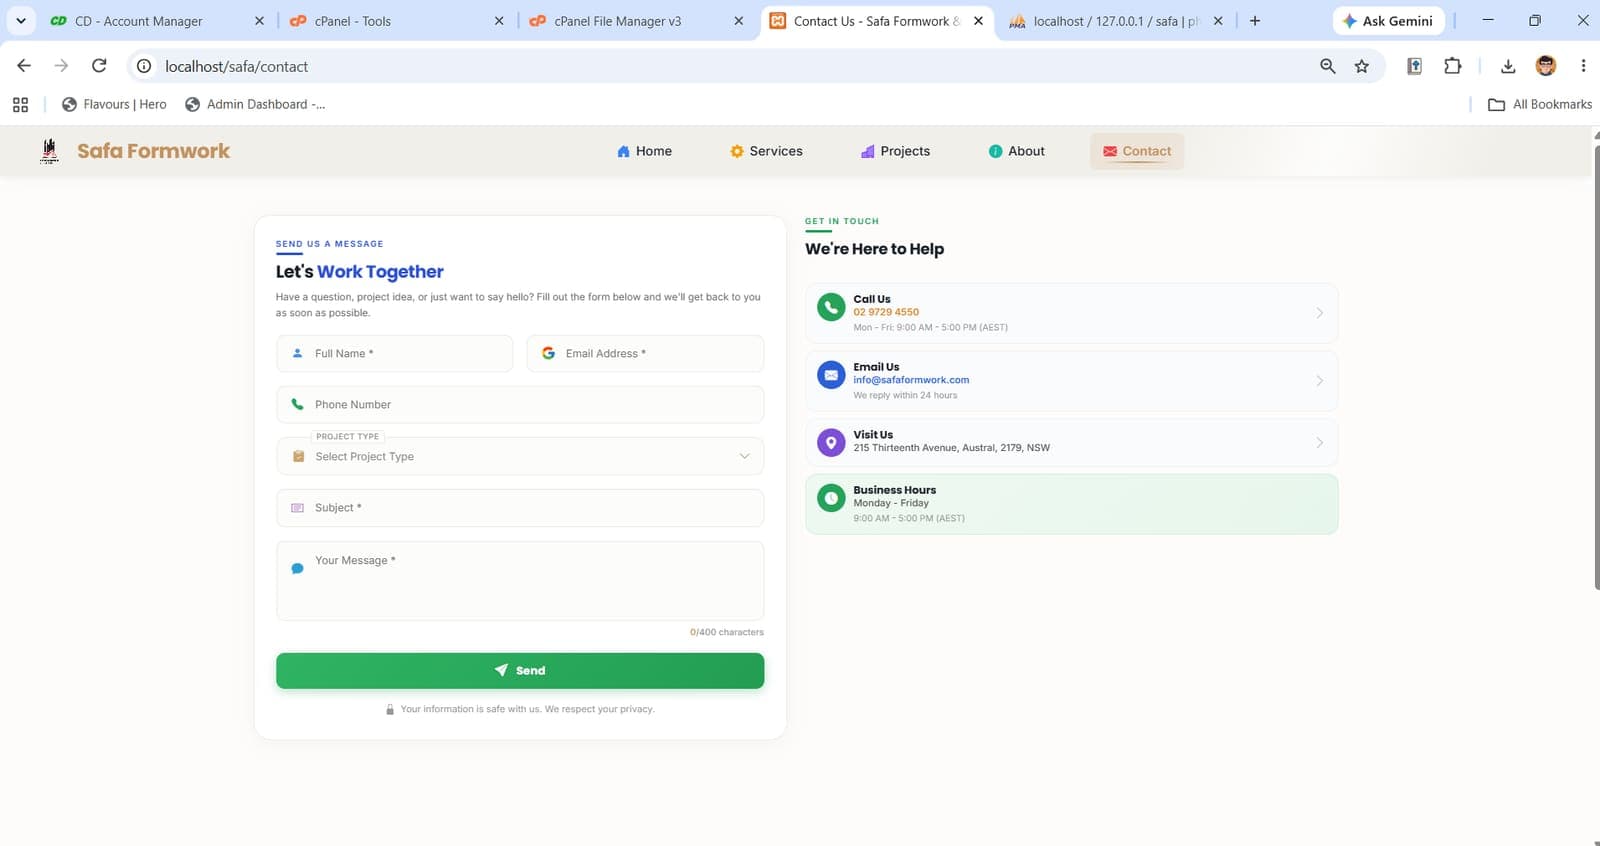The width and height of the screenshot is (1600, 846).
Task: Click the purple location pin icon in Visit Us
Action: [x=831, y=442]
